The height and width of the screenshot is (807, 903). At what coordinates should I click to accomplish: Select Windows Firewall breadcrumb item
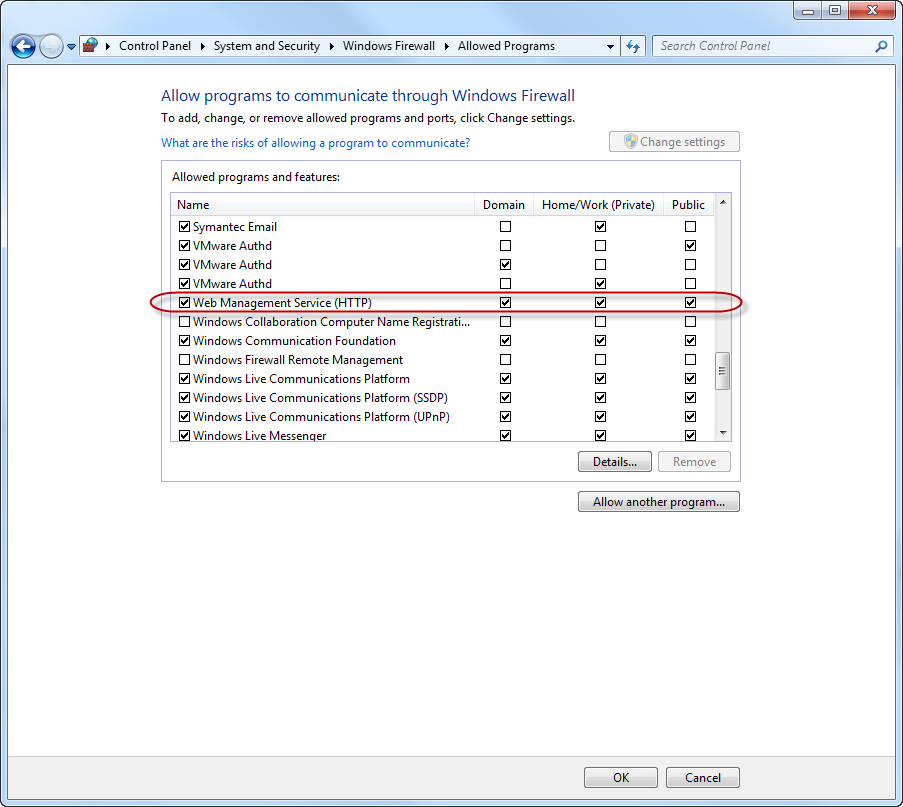(388, 46)
